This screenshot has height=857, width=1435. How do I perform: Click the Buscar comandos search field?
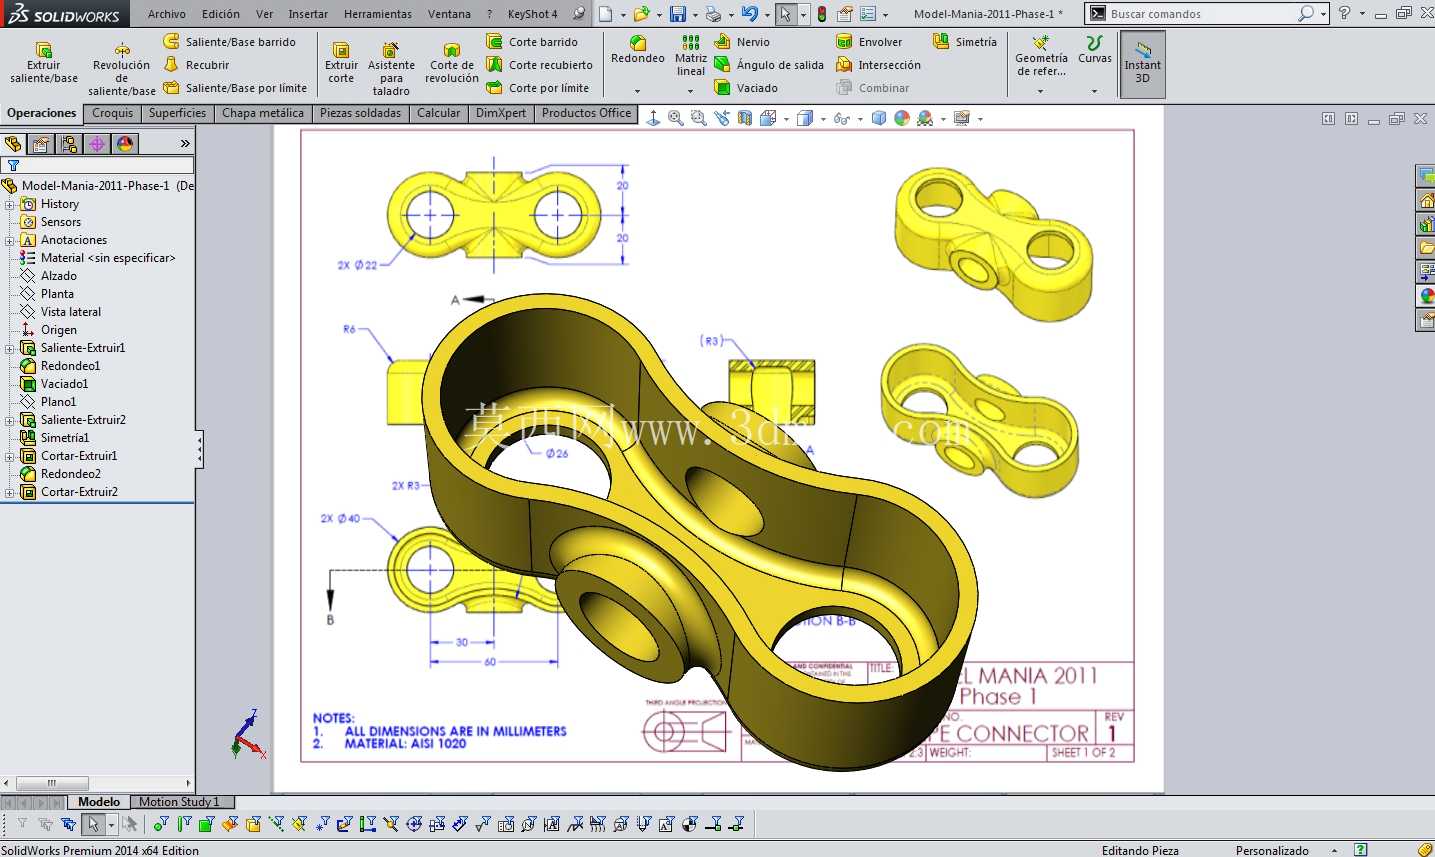tap(1200, 14)
